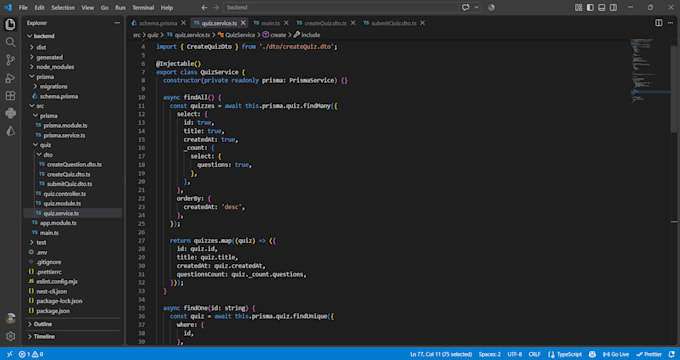Split the editor to the right
This screenshot has width=680, height=360.
(x=659, y=23)
